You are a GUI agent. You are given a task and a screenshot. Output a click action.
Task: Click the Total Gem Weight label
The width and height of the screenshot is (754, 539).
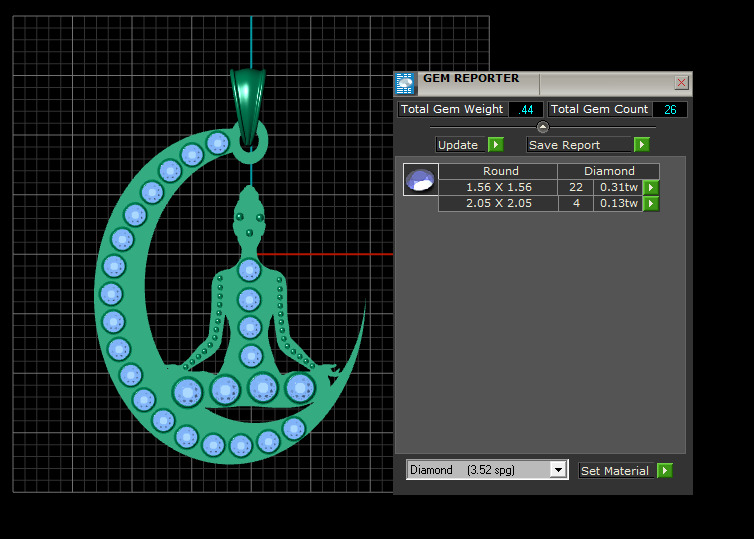coord(452,109)
